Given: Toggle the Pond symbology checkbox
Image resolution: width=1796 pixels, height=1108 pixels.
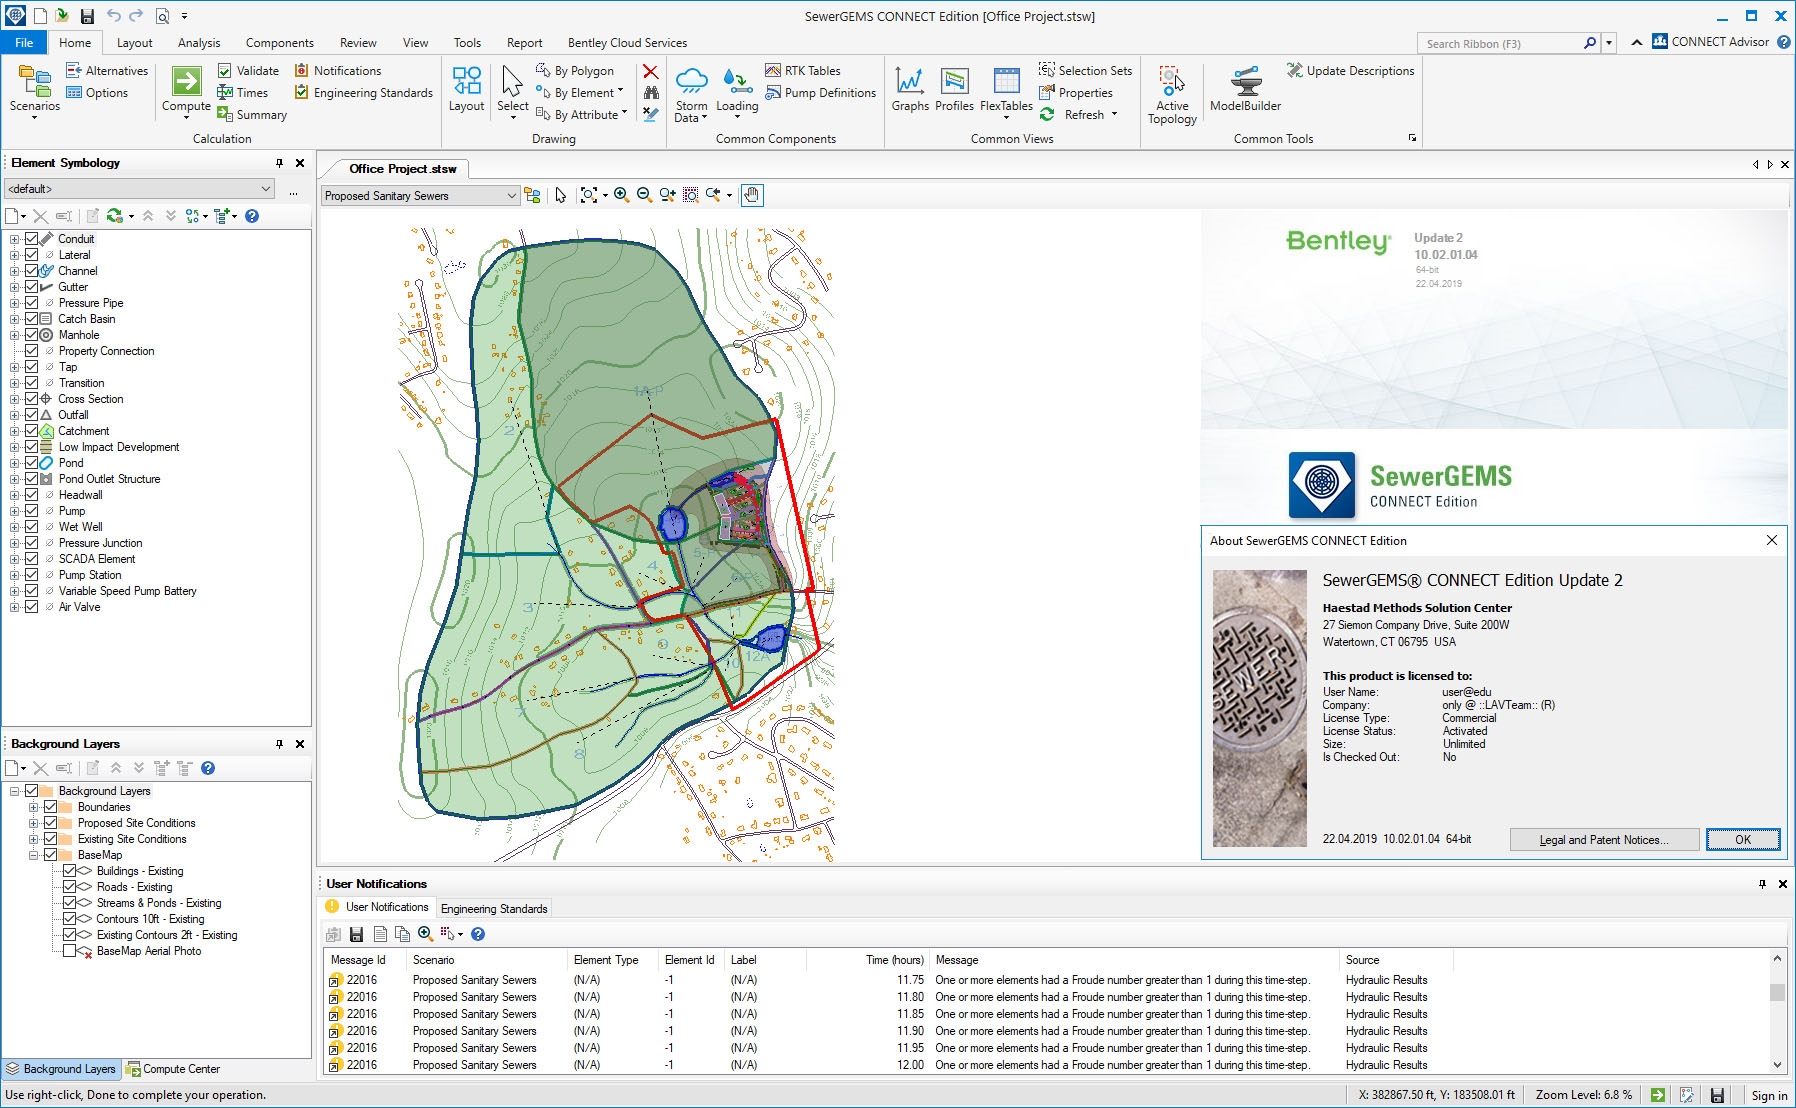Looking at the screenshot, I should click(x=31, y=463).
